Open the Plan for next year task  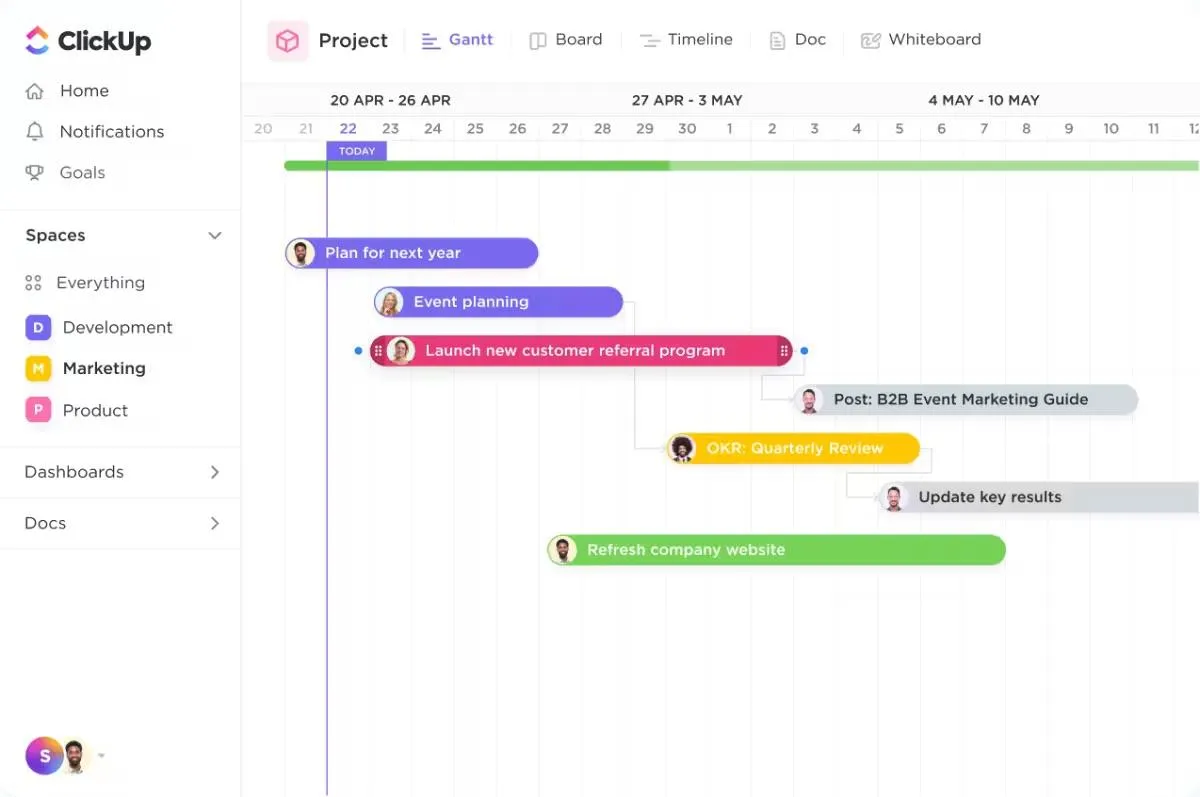[x=412, y=253]
